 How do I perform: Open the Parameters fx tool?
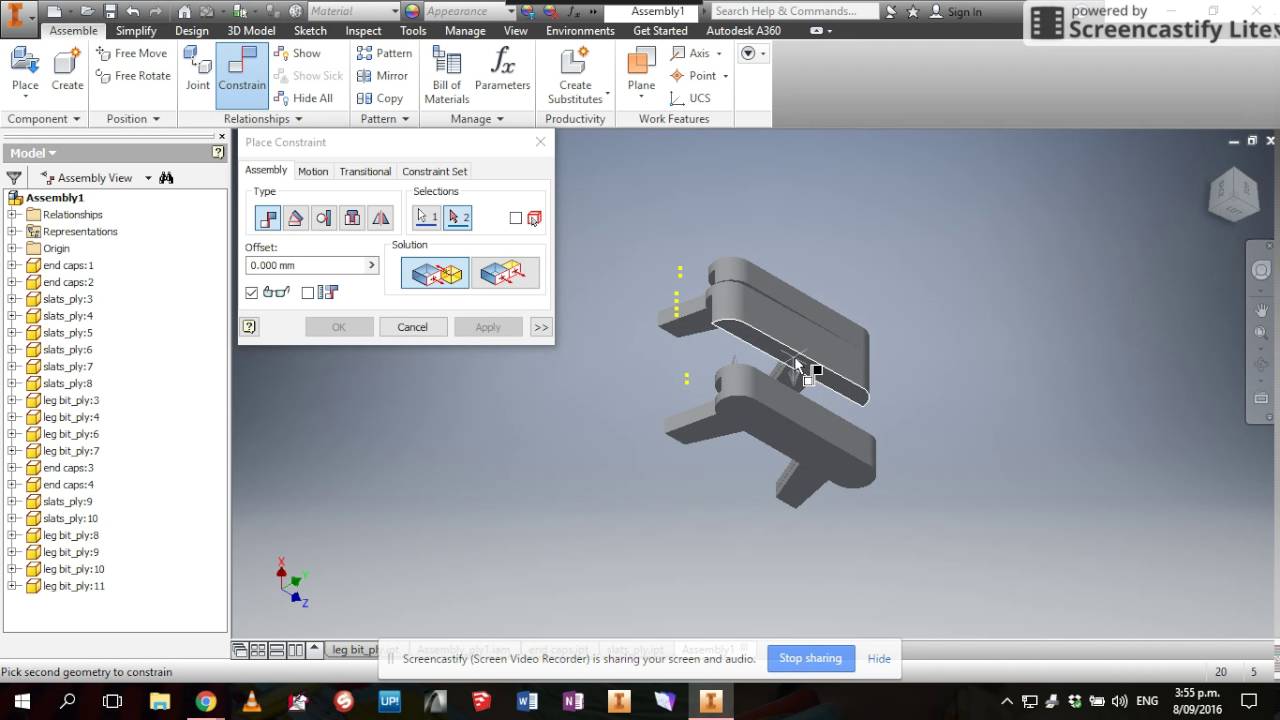point(503,70)
